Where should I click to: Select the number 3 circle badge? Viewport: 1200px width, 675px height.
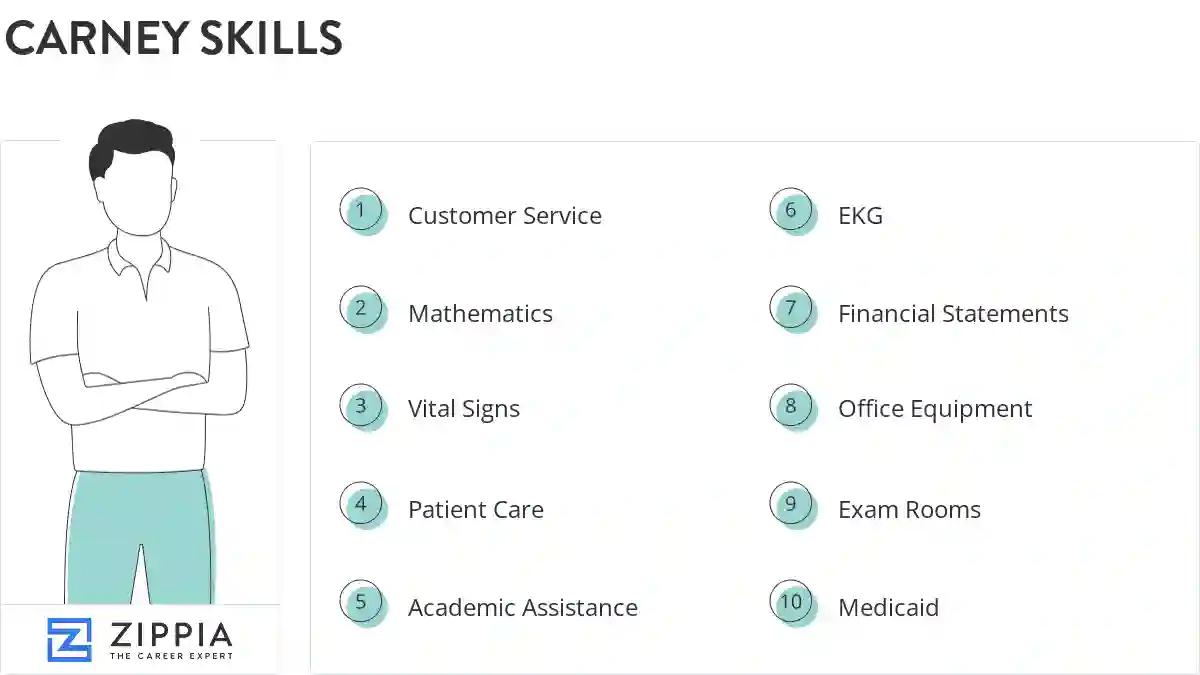coord(361,406)
